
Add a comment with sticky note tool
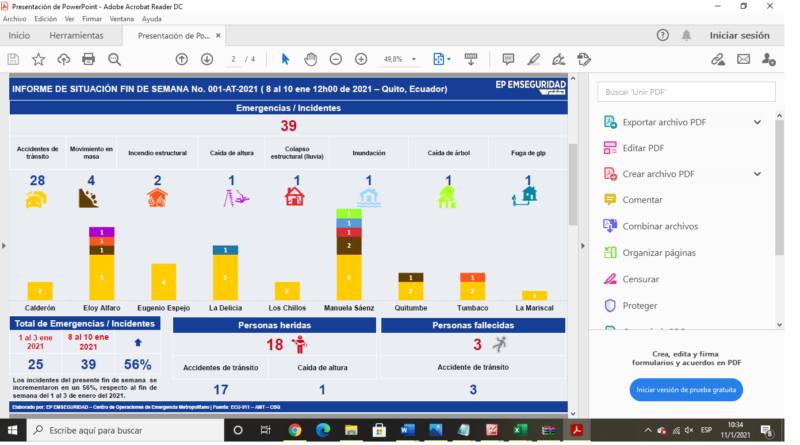[508, 59]
